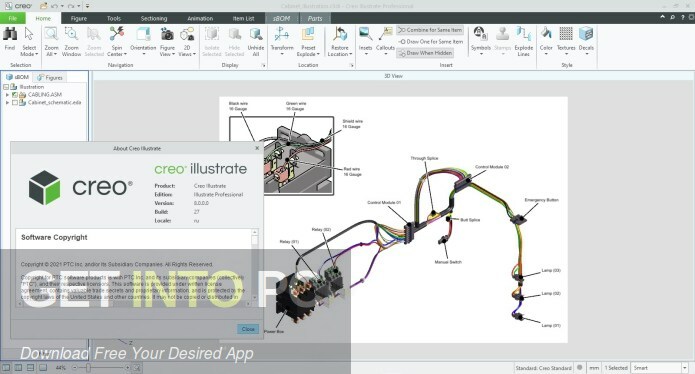
Task: Switch to the Tools ribbon tab
Action: (113, 18)
